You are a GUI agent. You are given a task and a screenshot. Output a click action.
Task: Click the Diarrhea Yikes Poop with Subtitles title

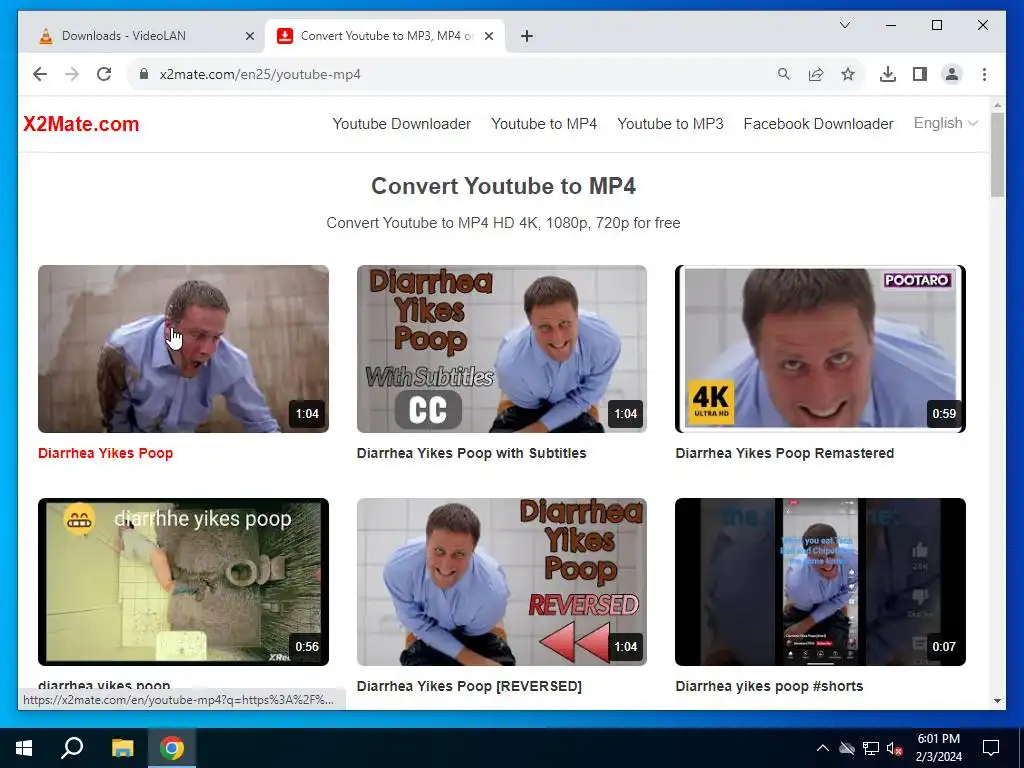point(472,453)
